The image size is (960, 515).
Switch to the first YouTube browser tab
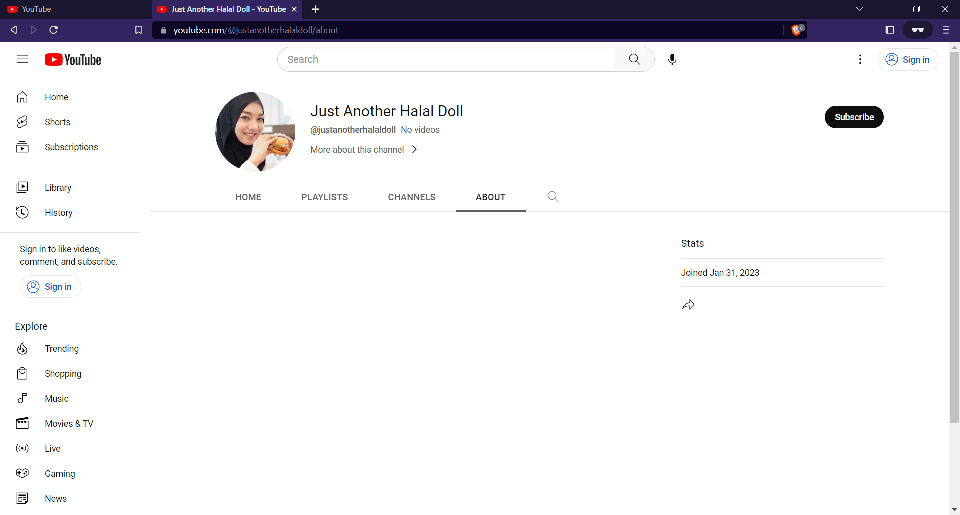(75, 9)
